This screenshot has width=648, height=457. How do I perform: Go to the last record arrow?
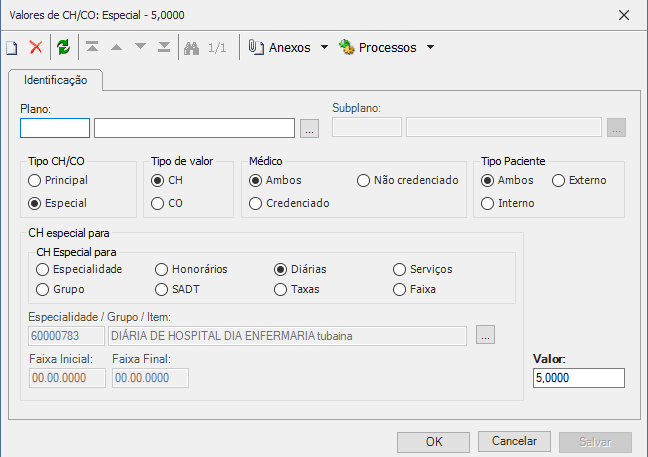tap(164, 47)
